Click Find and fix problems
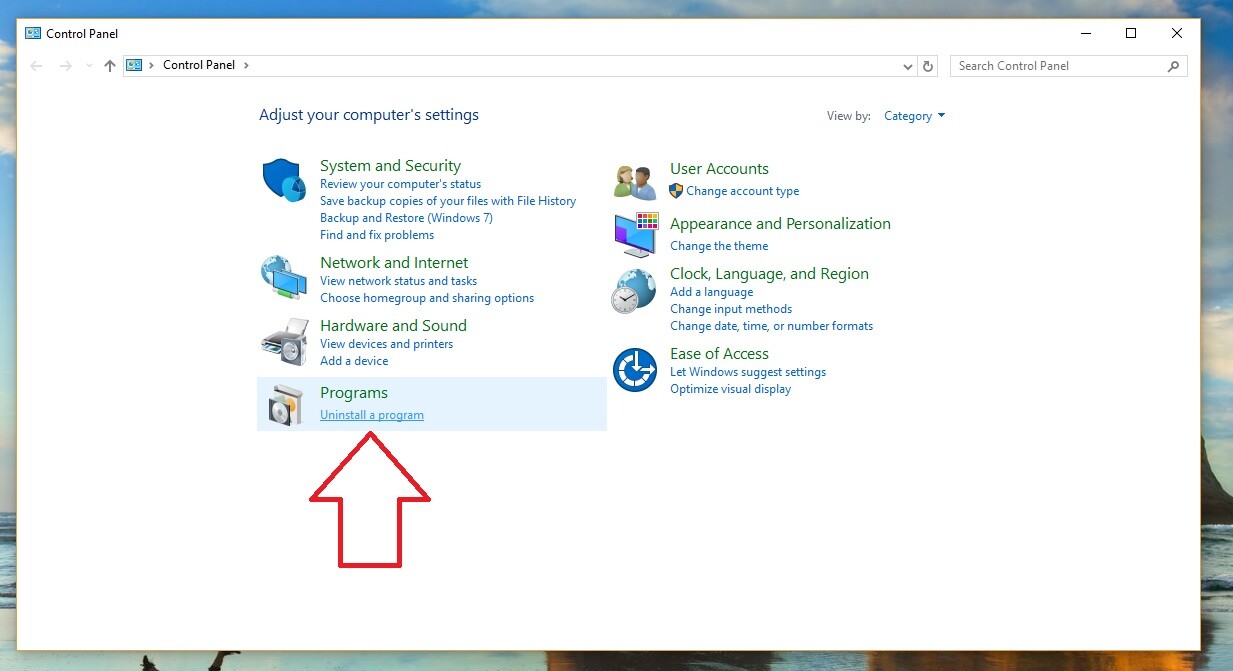The width and height of the screenshot is (1233, 671). [377, 235]
